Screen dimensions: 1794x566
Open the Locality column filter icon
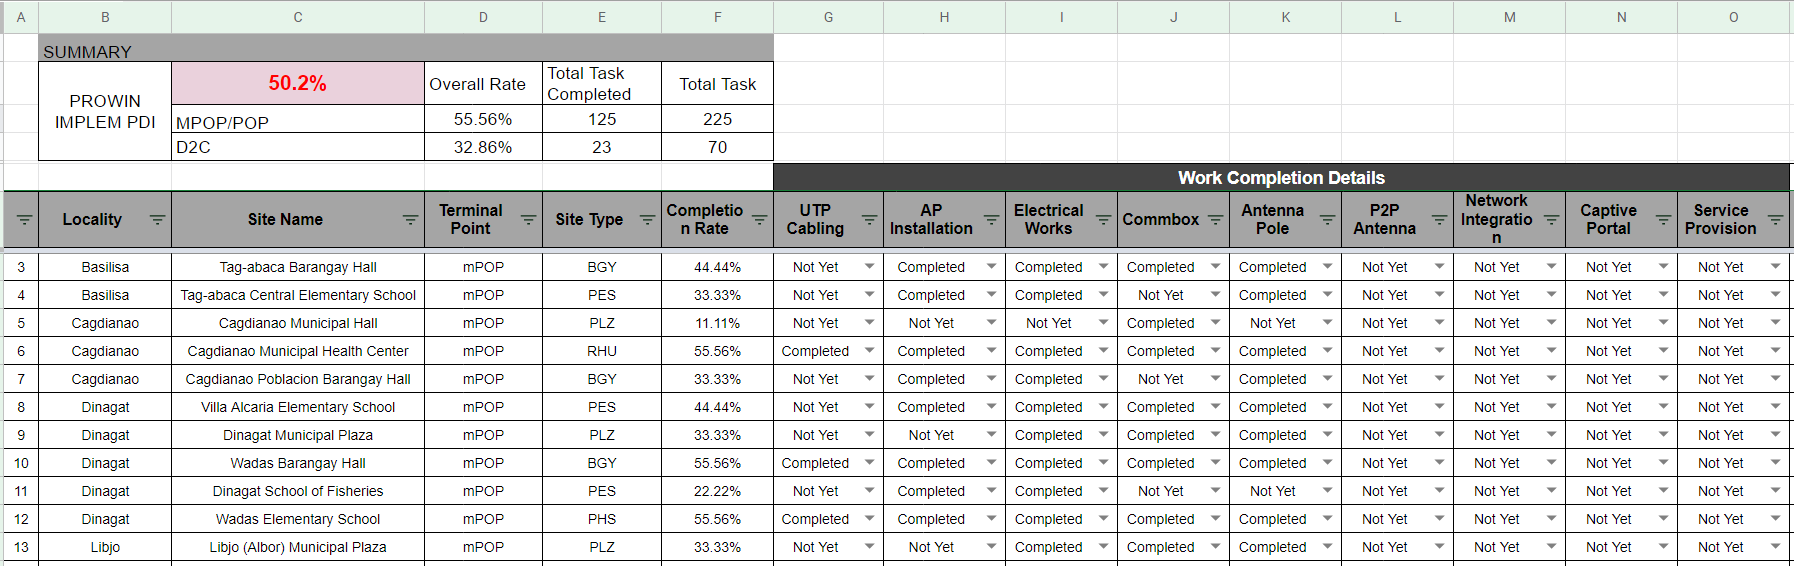[x=157, y=220]
